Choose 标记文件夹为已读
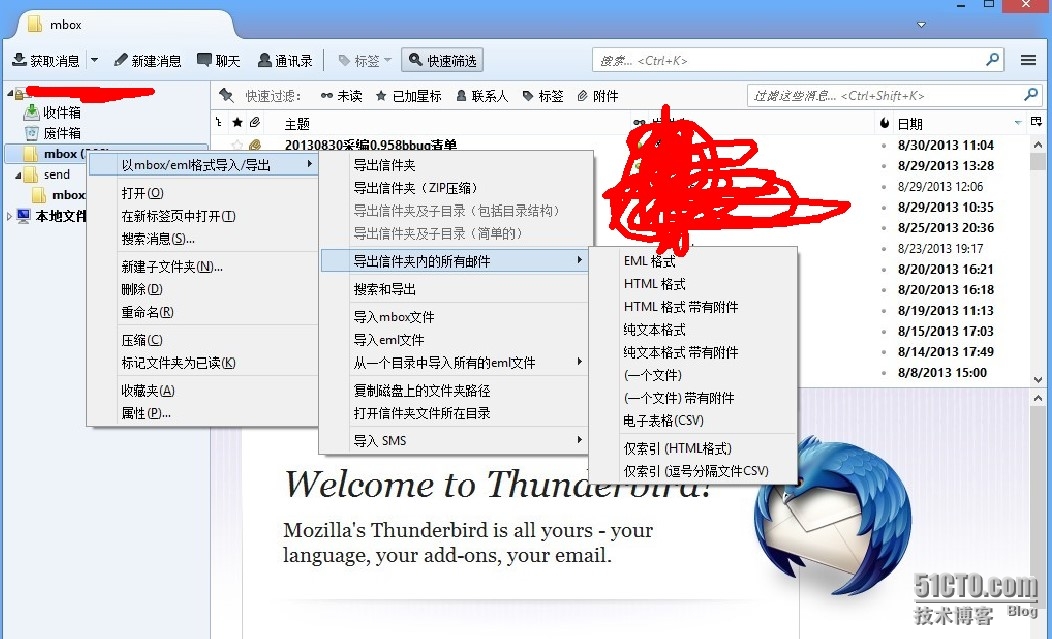The width and height of the screenshot is (1052, 639). point(178,363)
